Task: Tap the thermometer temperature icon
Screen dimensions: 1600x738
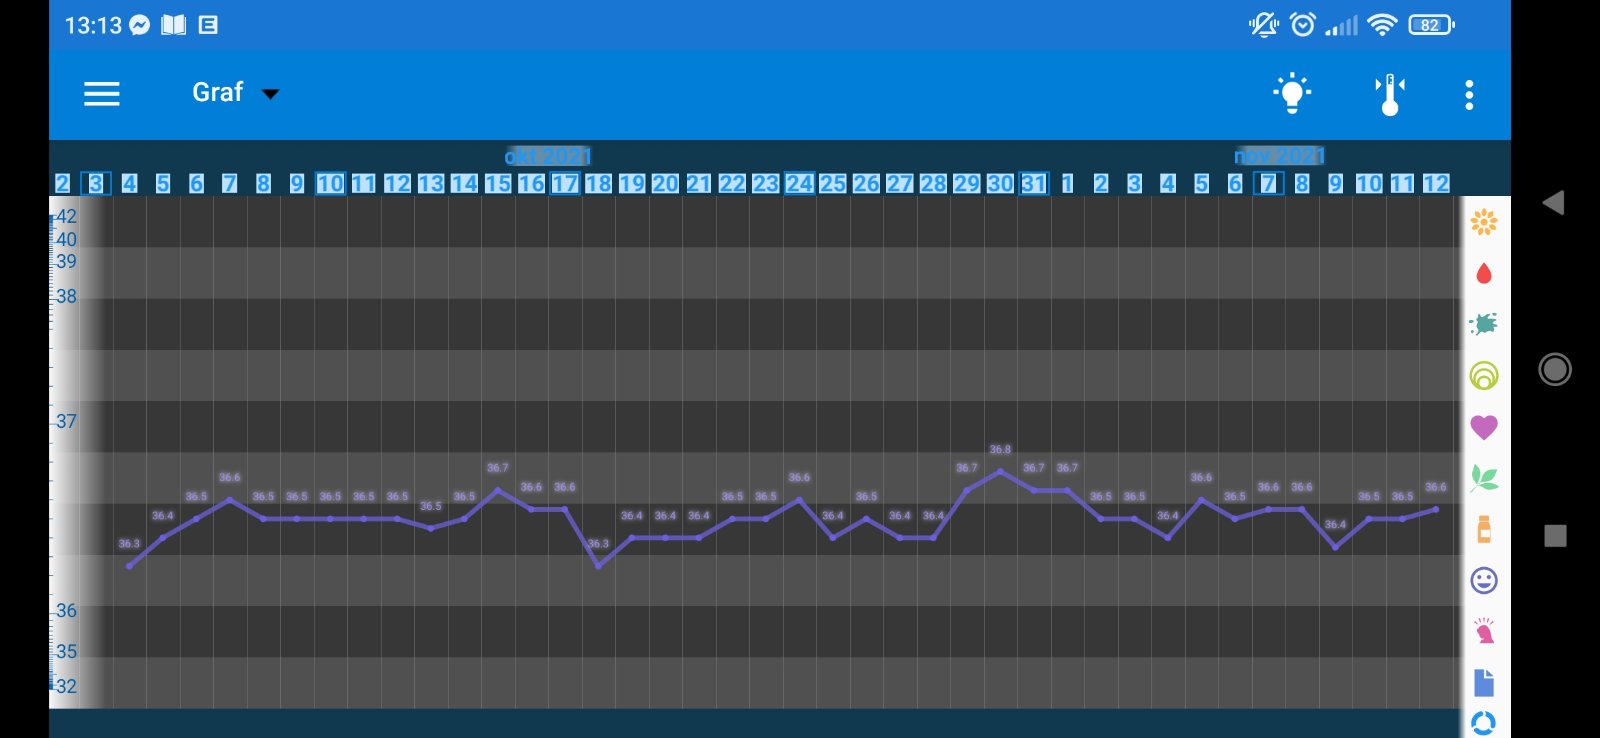Action: (1389, 95)
